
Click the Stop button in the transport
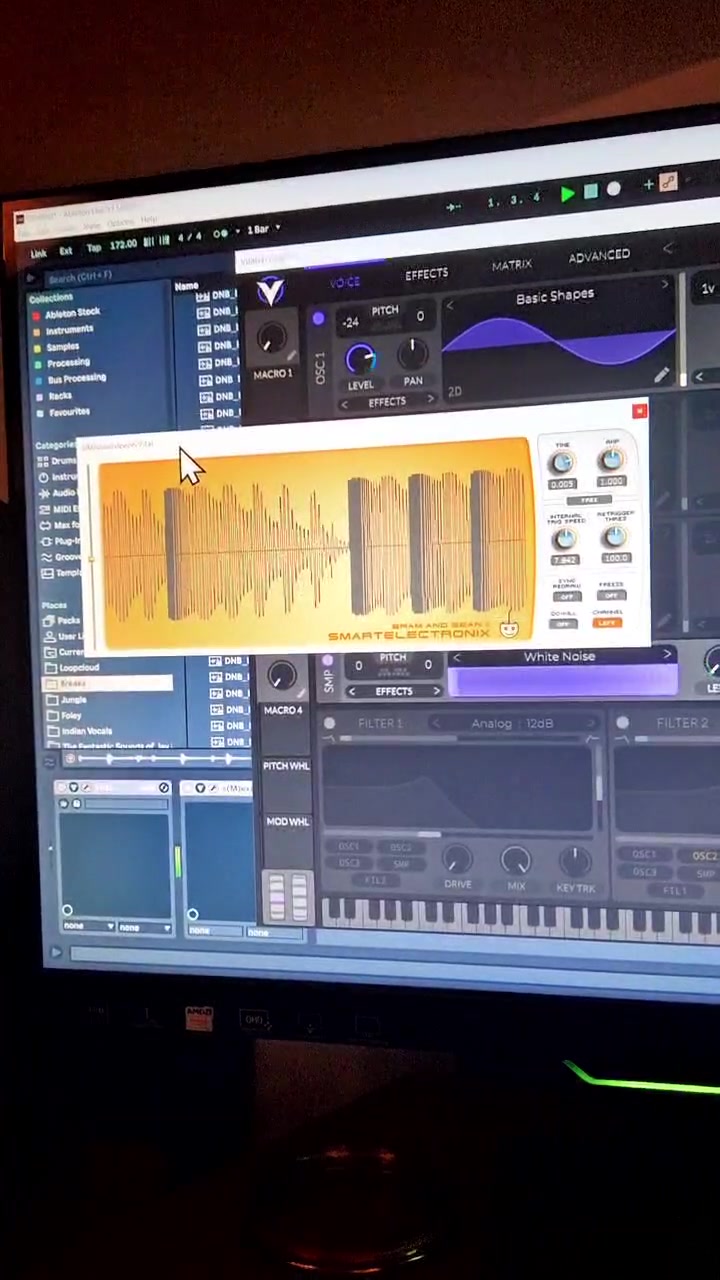click(590, 192)
